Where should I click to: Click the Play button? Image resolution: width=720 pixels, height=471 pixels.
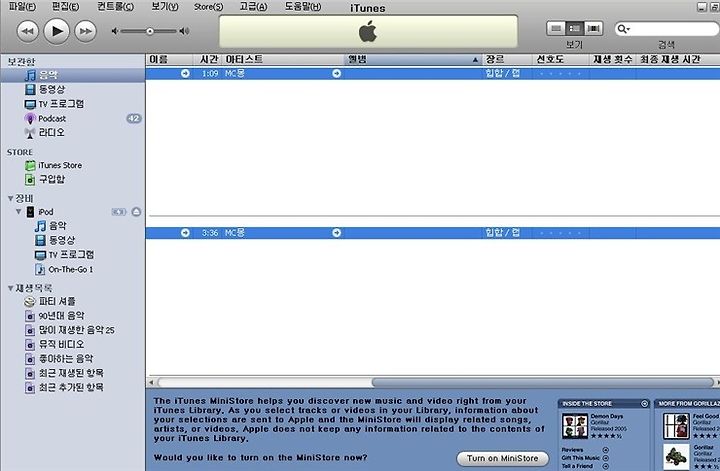coord(56,31)
